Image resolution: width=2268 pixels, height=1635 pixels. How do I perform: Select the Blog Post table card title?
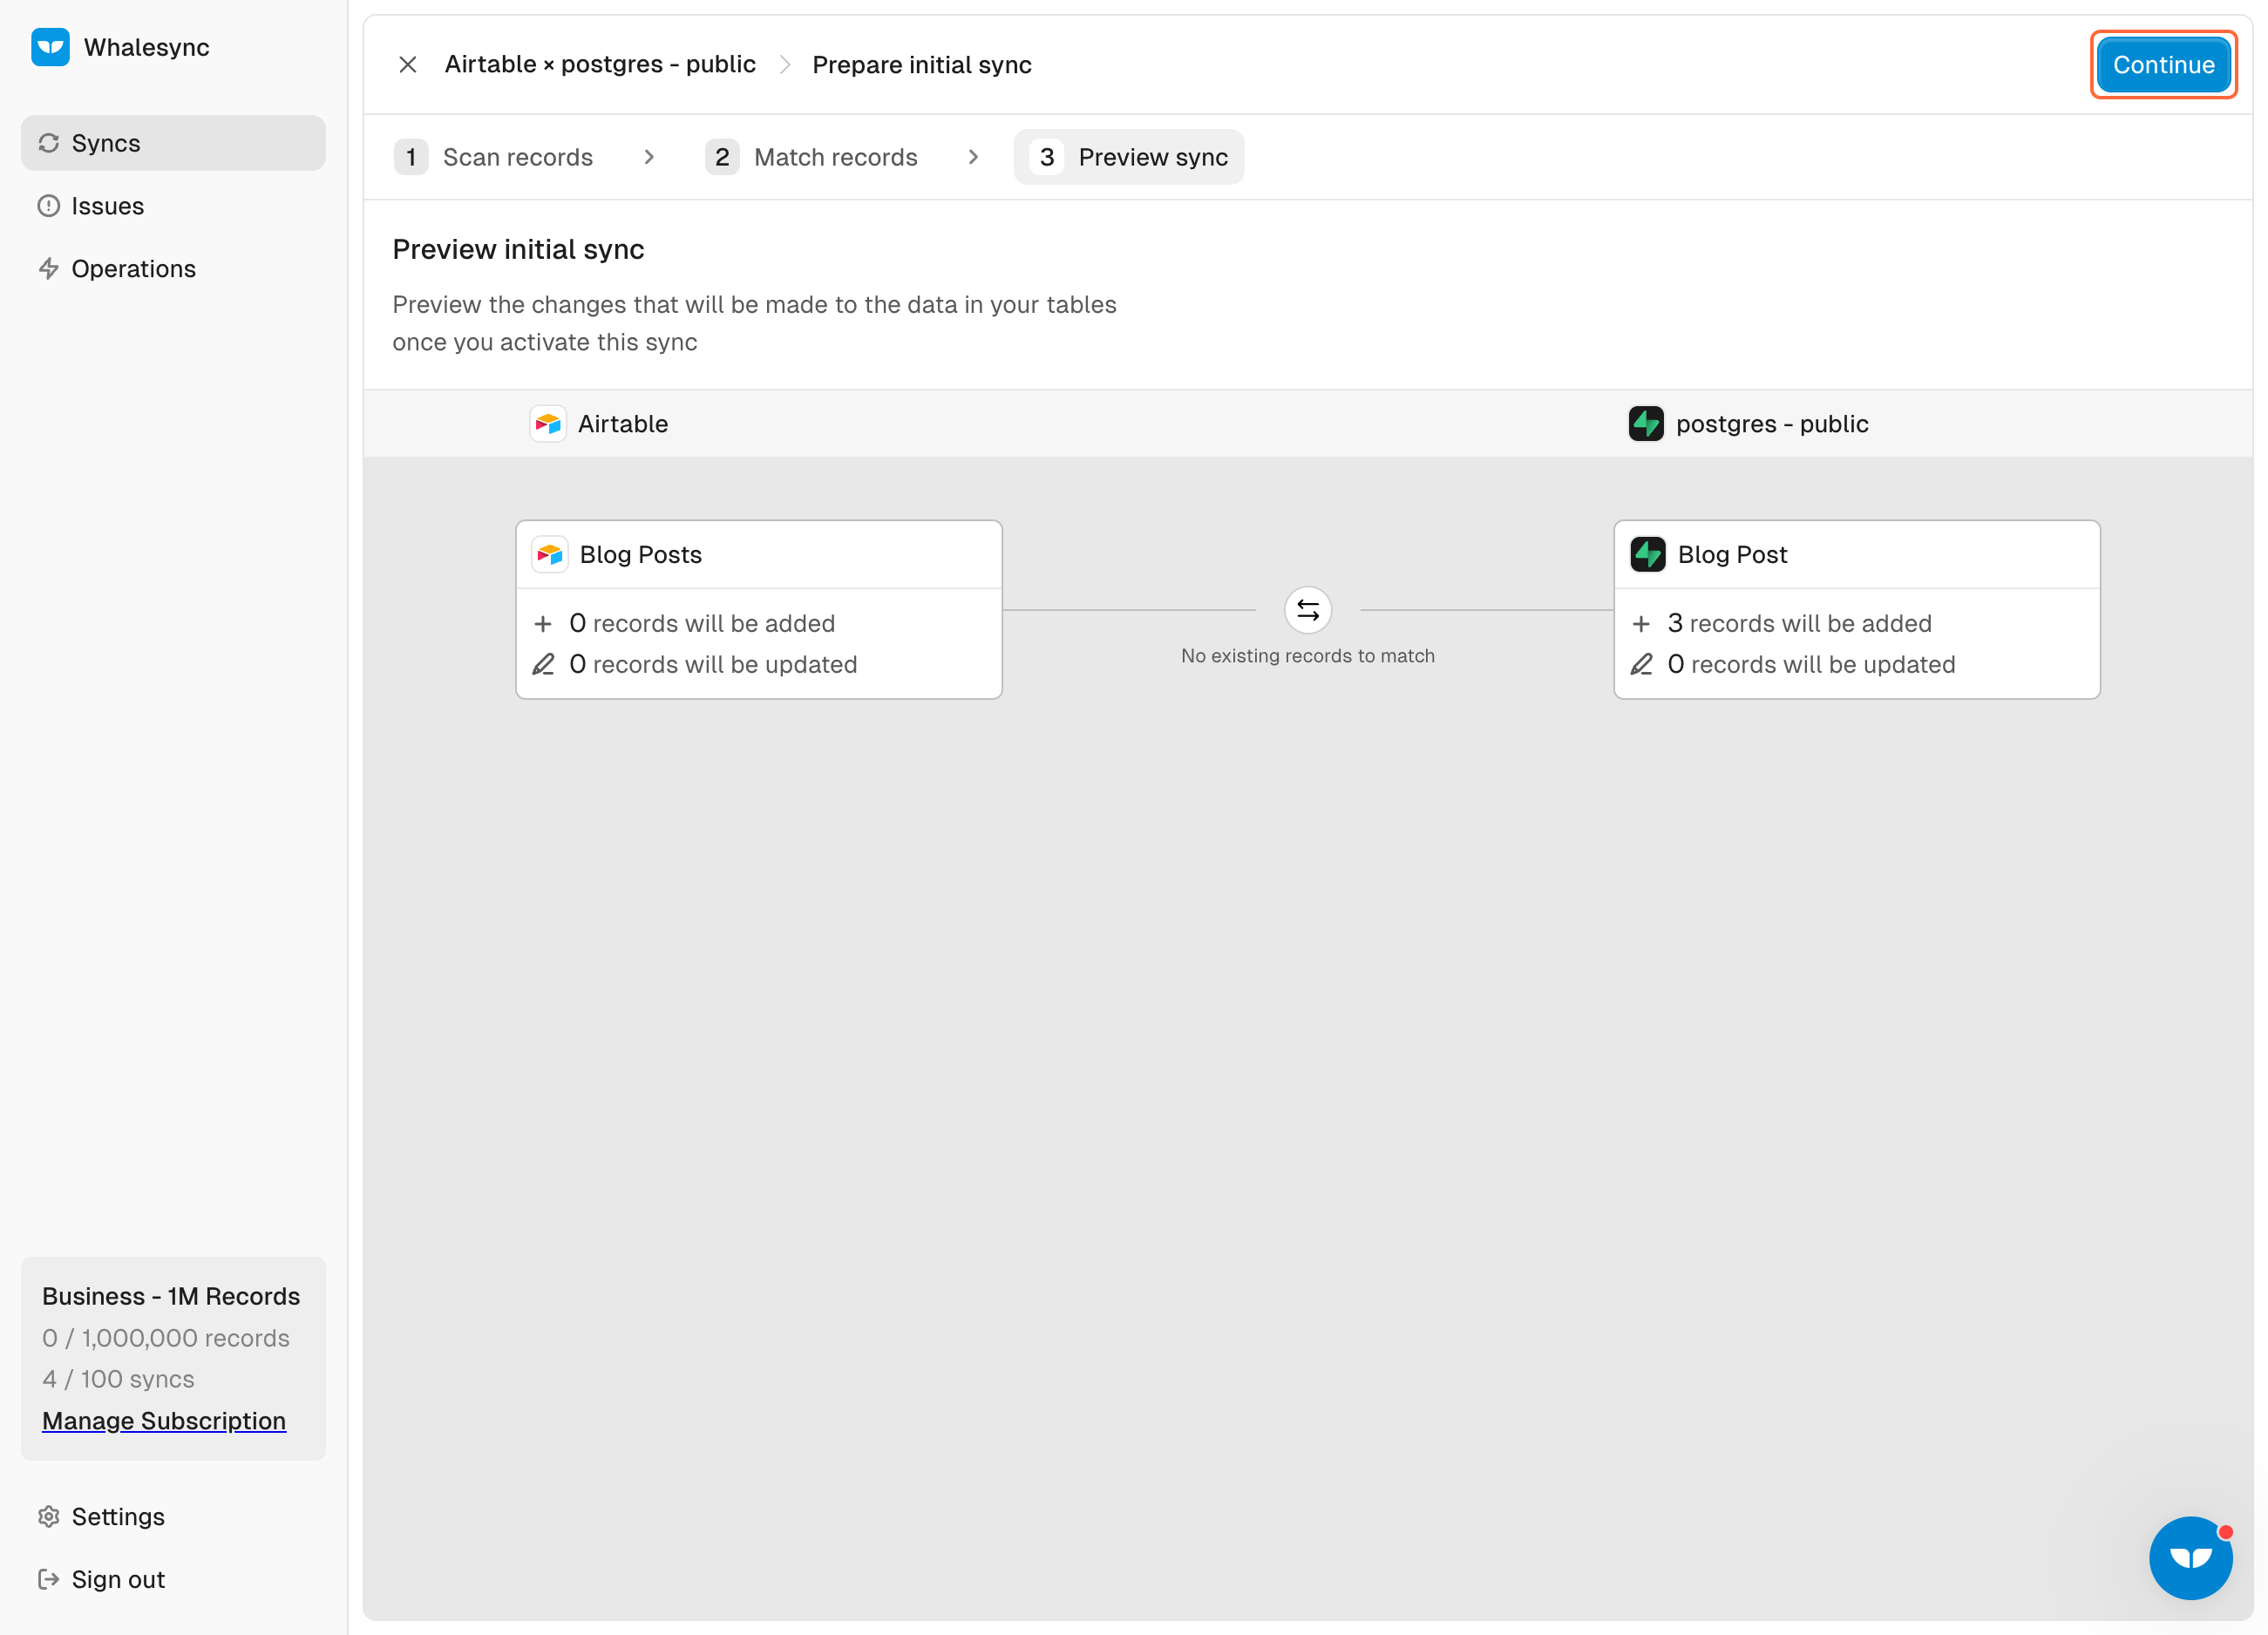tap(1732, 555)
